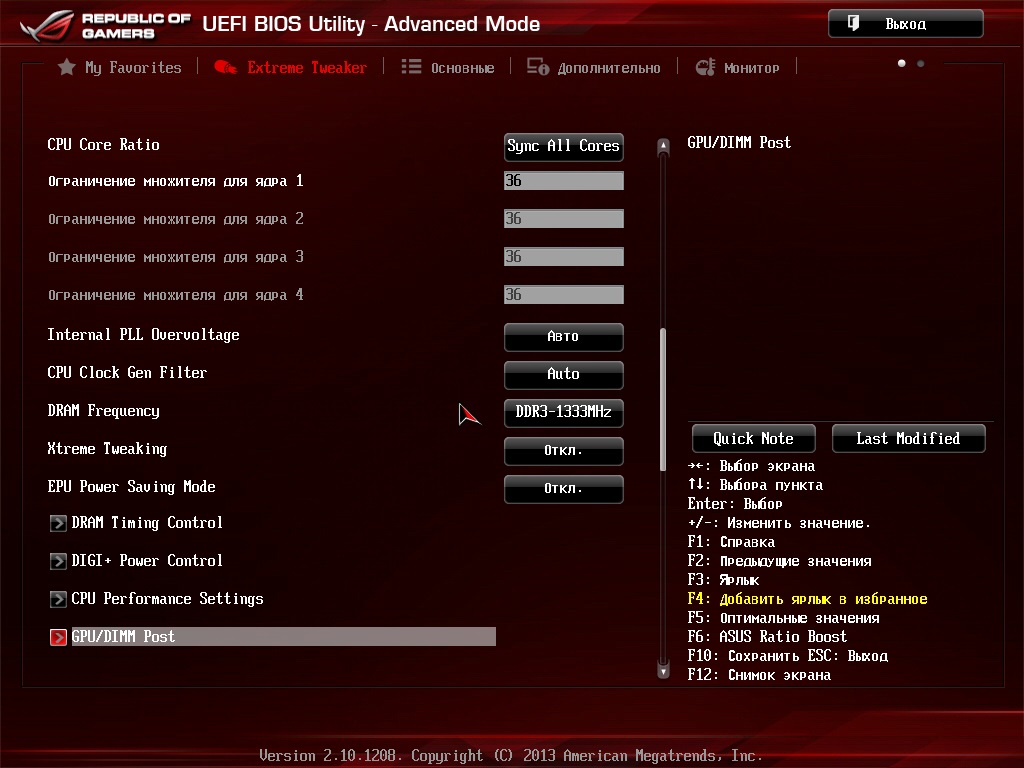Select DRAM Timing Control submenu
This screenshot has height=768, width=1024.
tap(147, 522)
